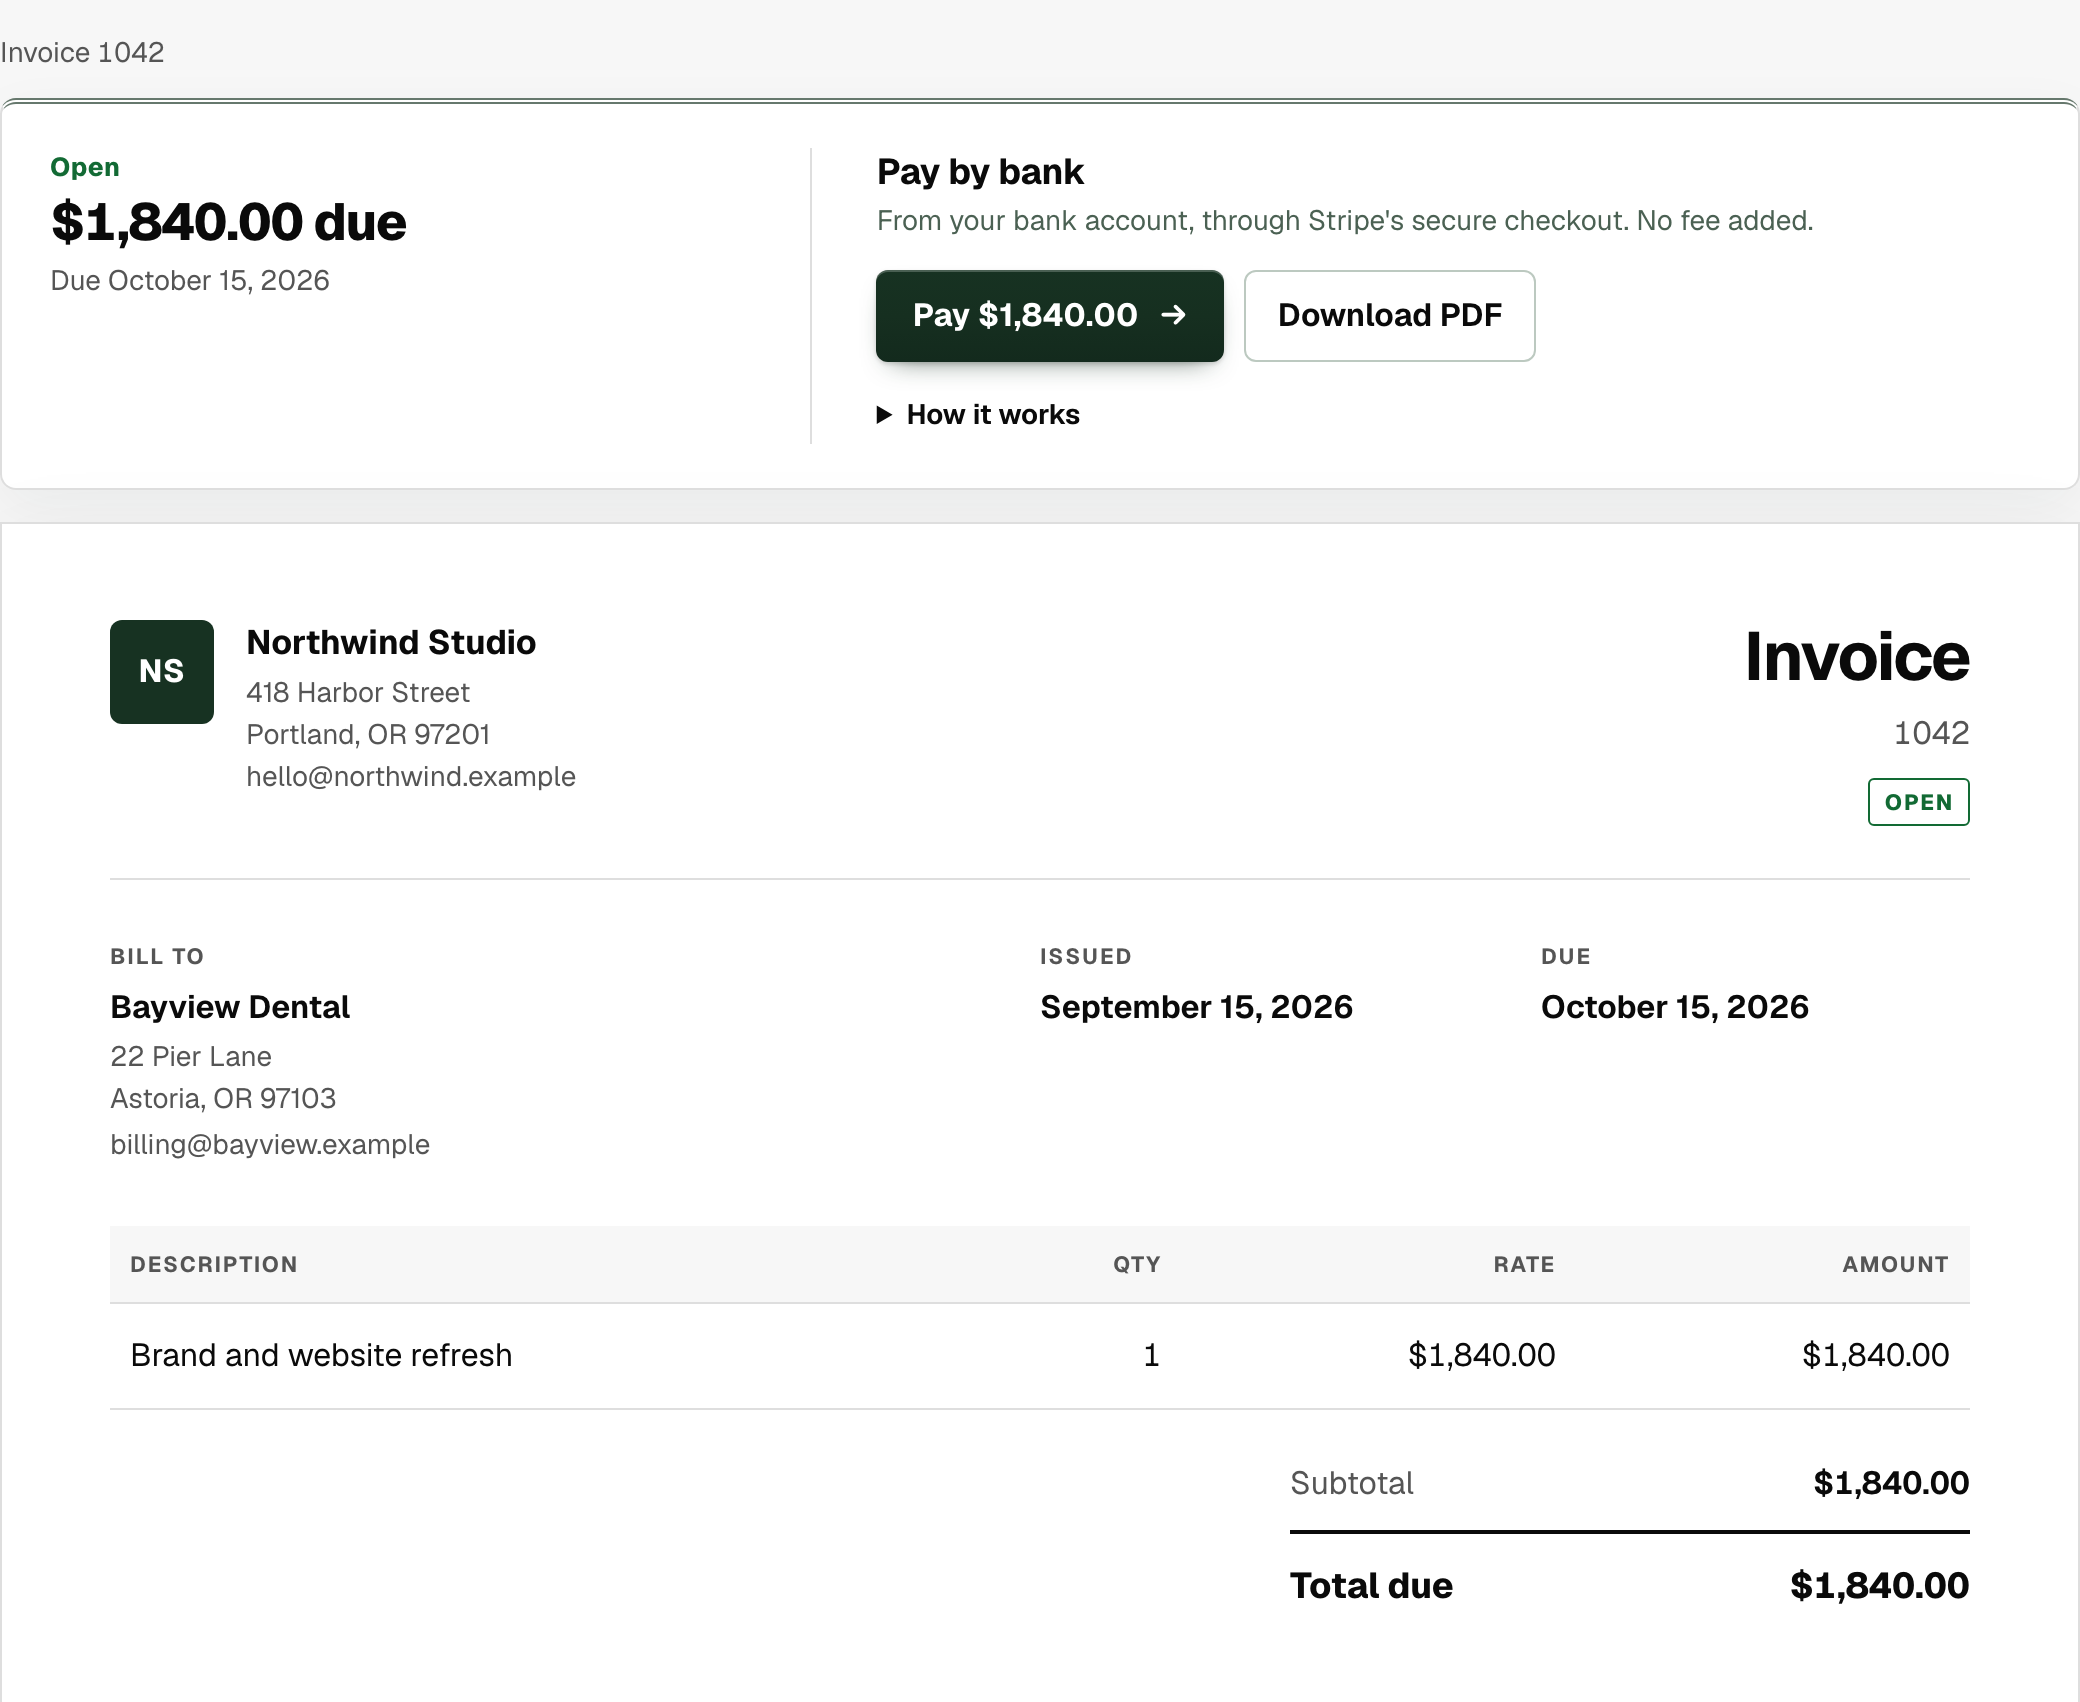This screenshot has width=2080, height=1702.
Task: Click the OPEN status badge
Action: 1918,802
